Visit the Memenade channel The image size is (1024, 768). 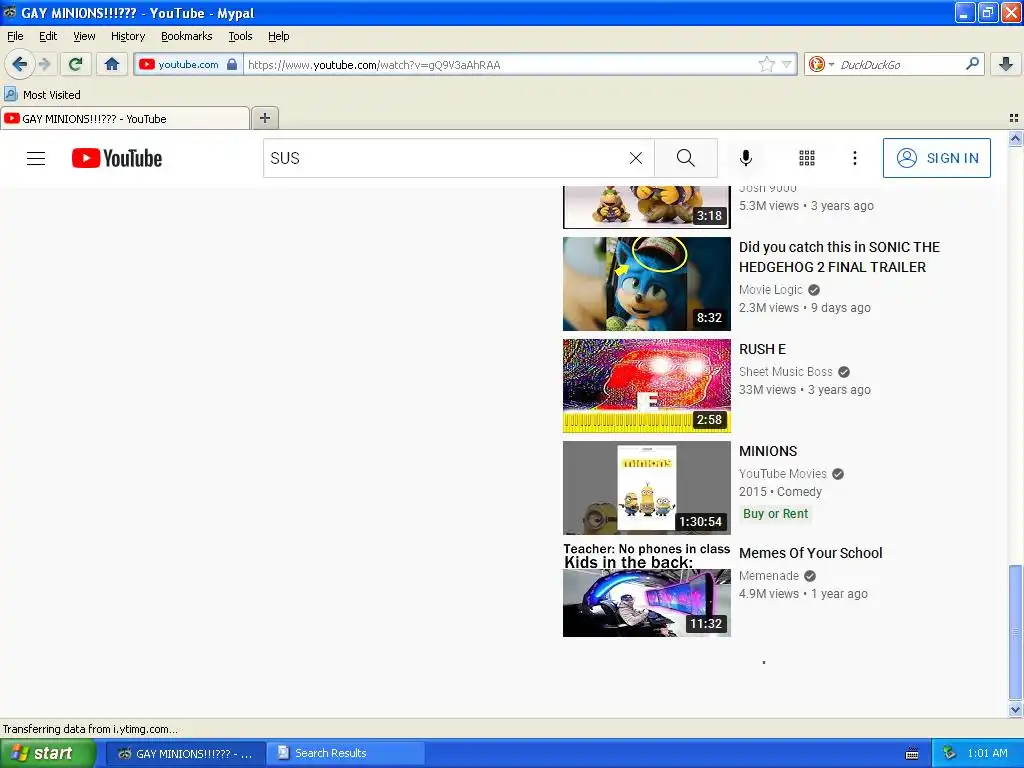tap(769, 575)
